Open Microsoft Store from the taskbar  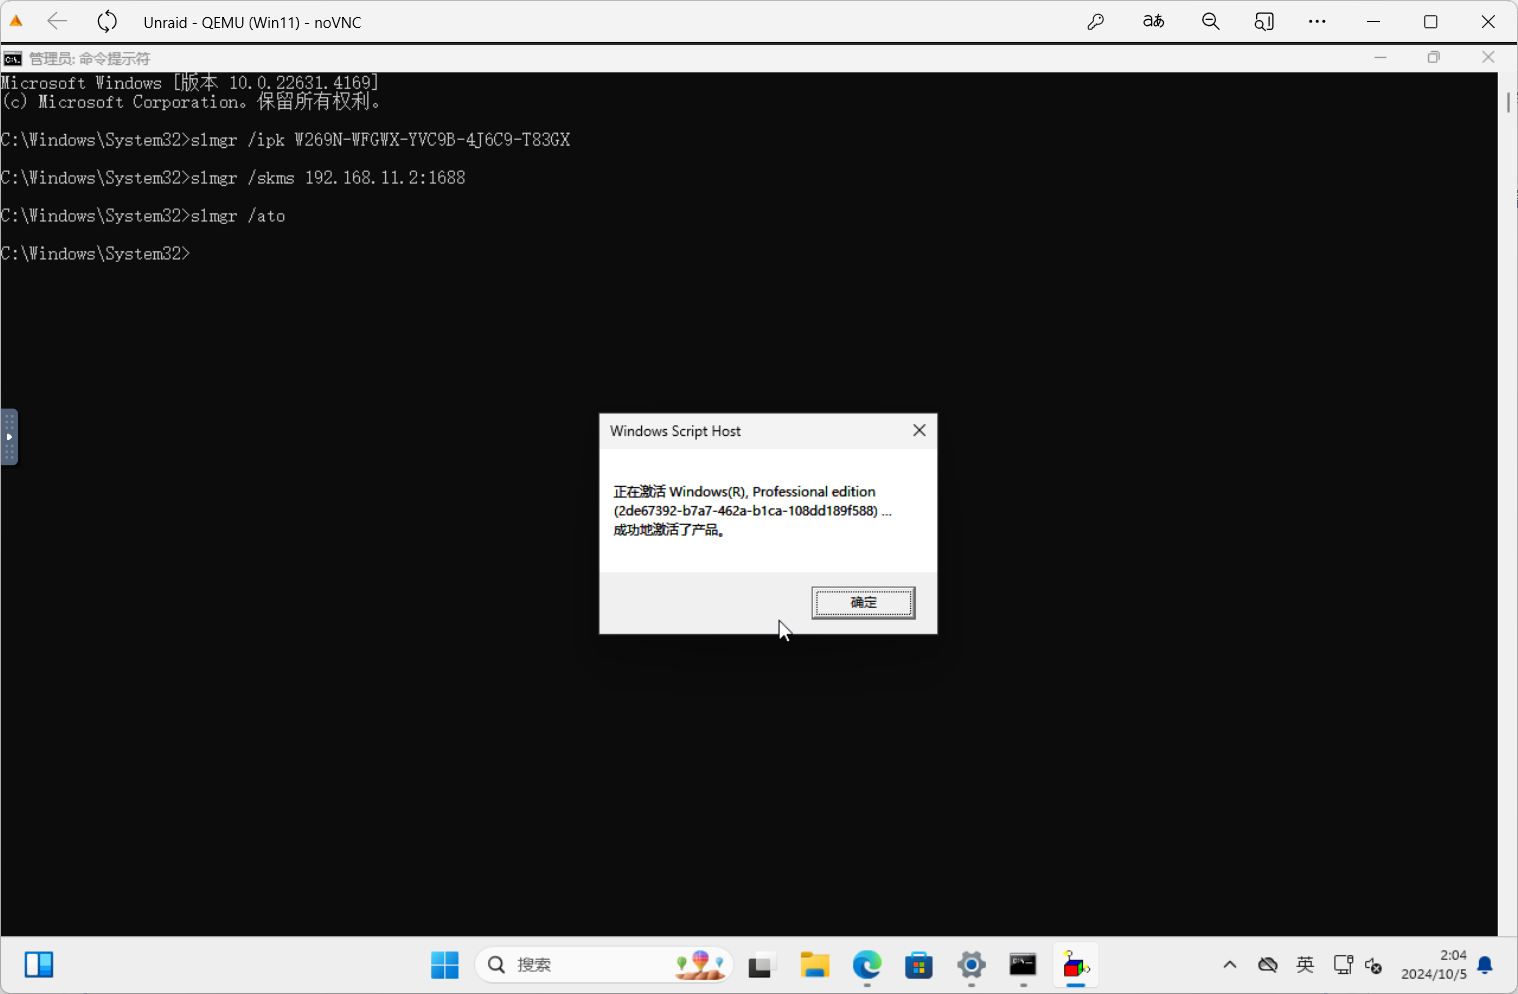pos(919,965)
